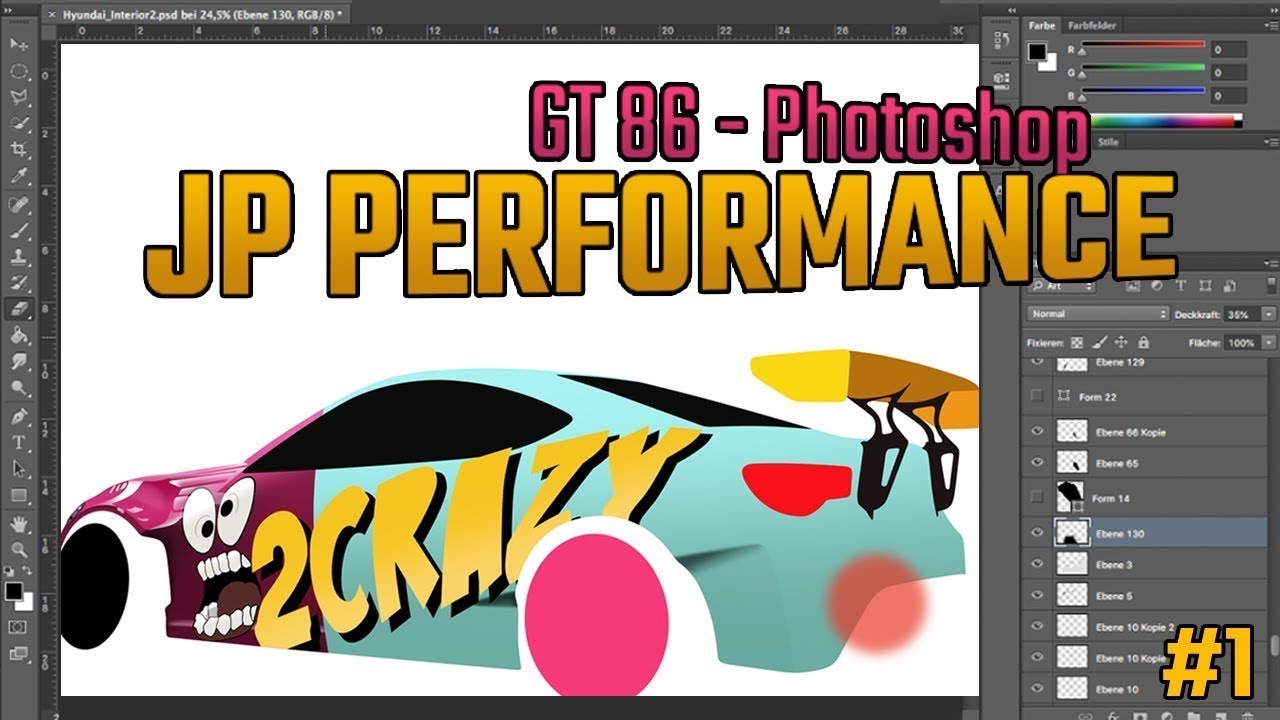This screenshot has width=1280, height=720.
Task: Switch to the Farbe tab
Action: (x=1042, y=25)
